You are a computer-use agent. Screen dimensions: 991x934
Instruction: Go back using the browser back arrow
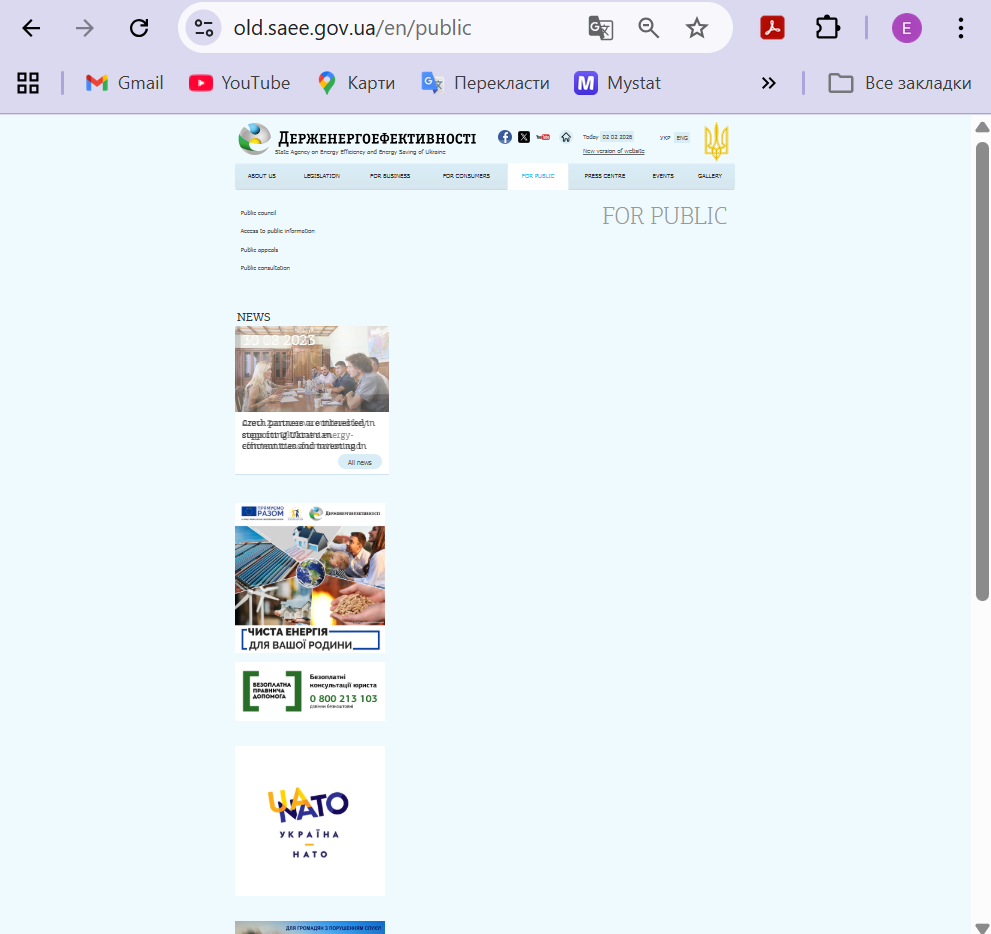pyautogui.click(x=30, y=28)
